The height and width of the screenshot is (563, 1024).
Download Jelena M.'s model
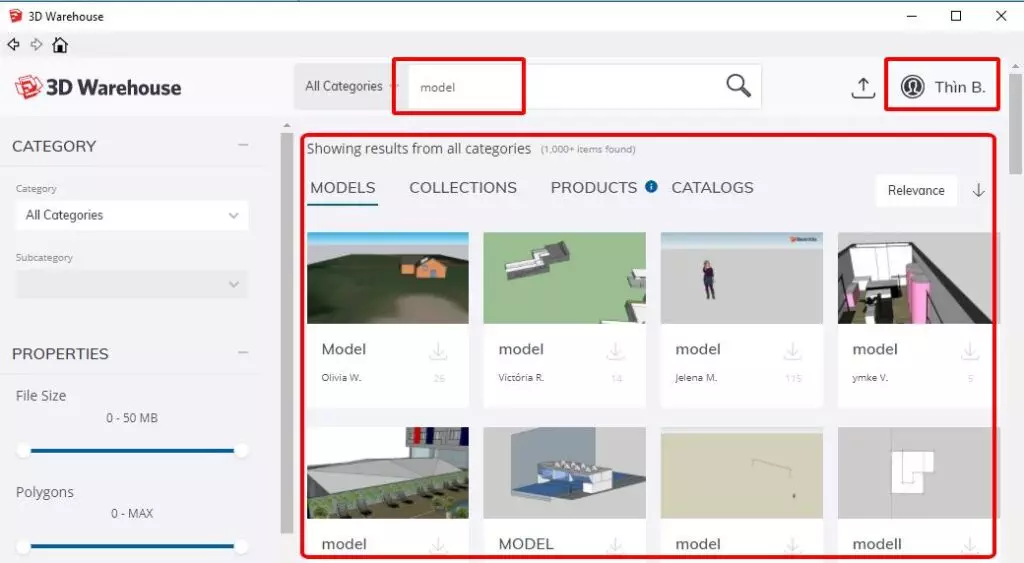click(792, 351)
